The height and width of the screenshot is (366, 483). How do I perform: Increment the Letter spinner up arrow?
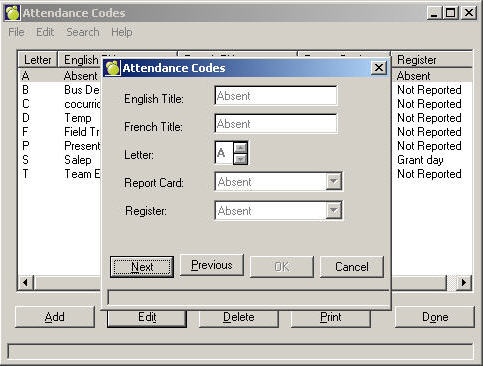240,148
